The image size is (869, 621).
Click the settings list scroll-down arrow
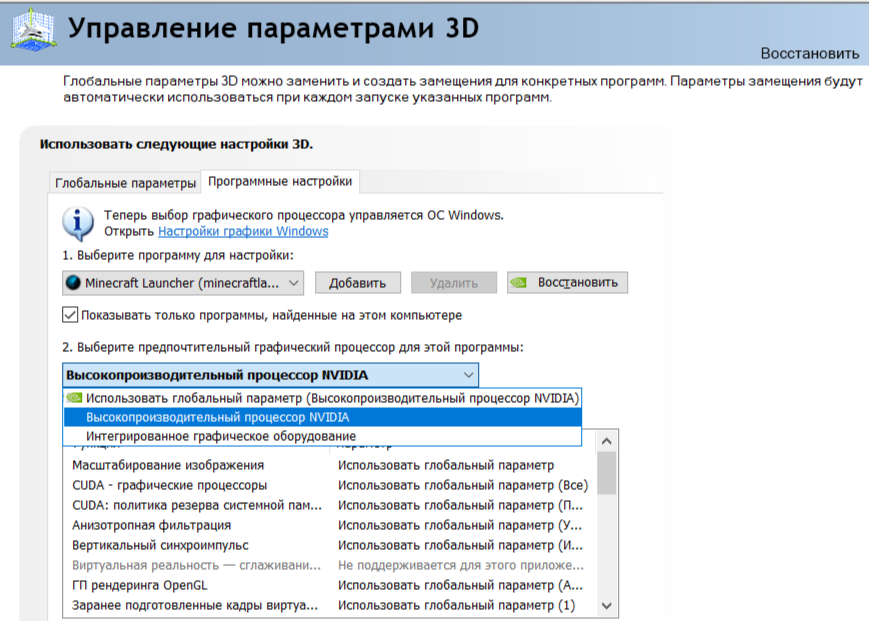click(x=607, y=605)
